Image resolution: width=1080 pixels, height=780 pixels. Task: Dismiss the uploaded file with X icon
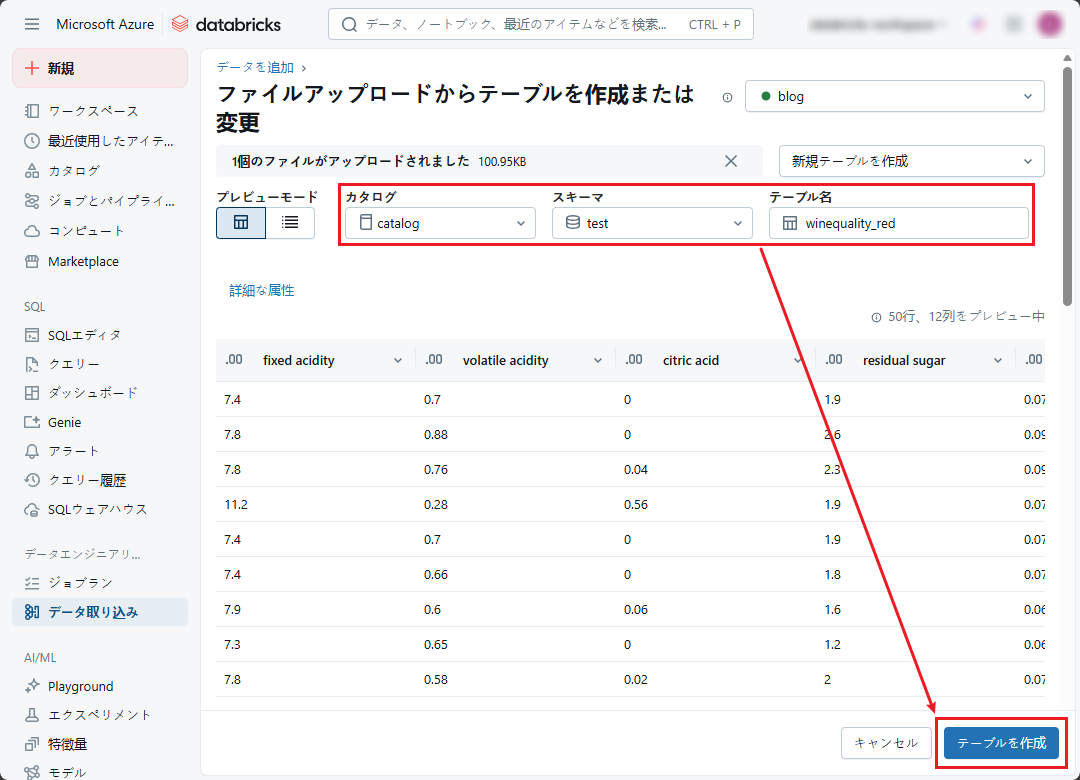tap(731, 161)
